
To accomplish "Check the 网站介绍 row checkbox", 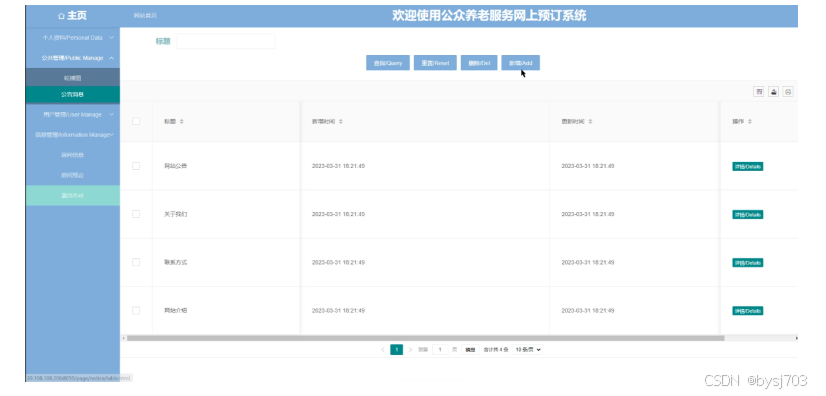I will [x=136, y=311].
